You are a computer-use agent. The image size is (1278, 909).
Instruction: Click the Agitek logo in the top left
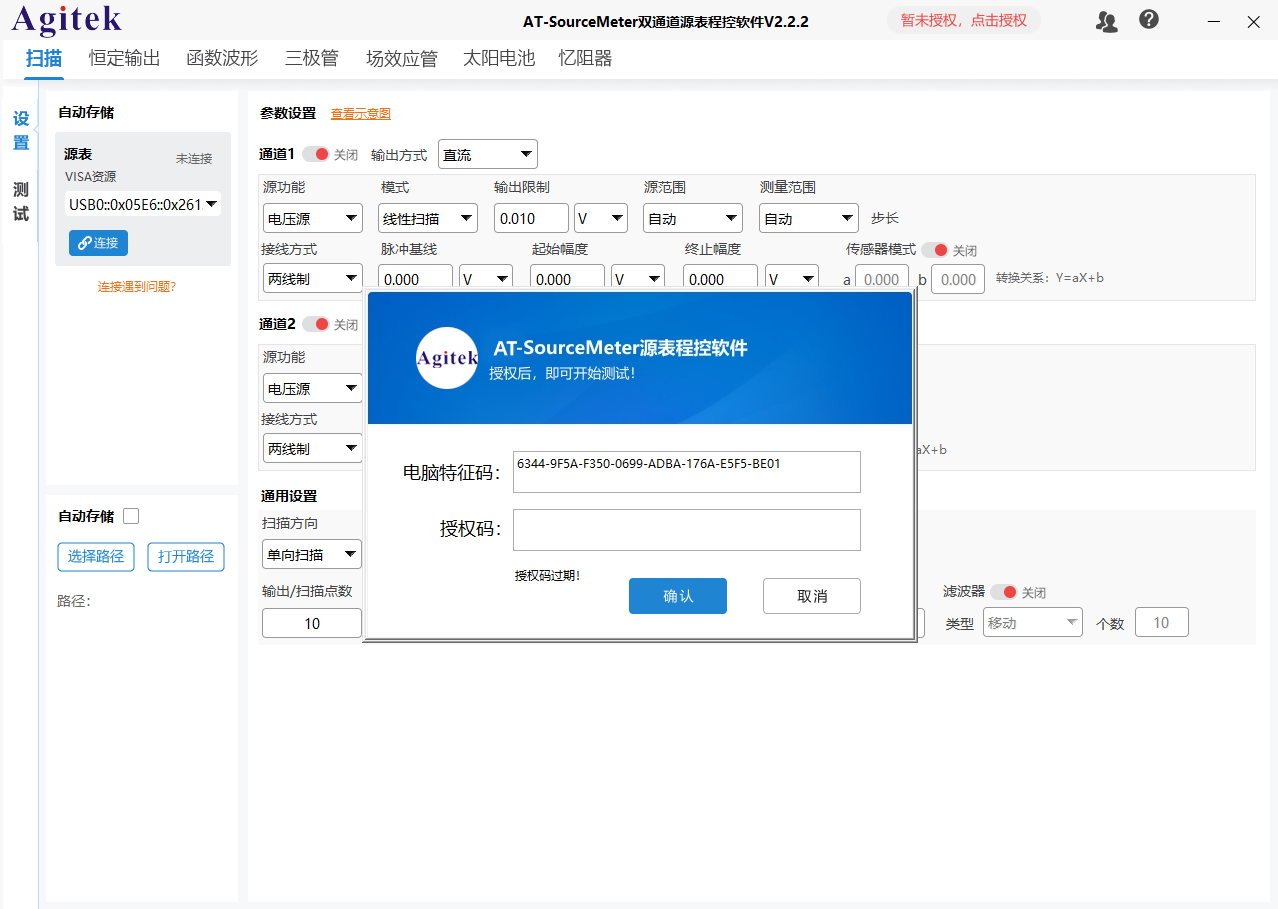point(64,20)
